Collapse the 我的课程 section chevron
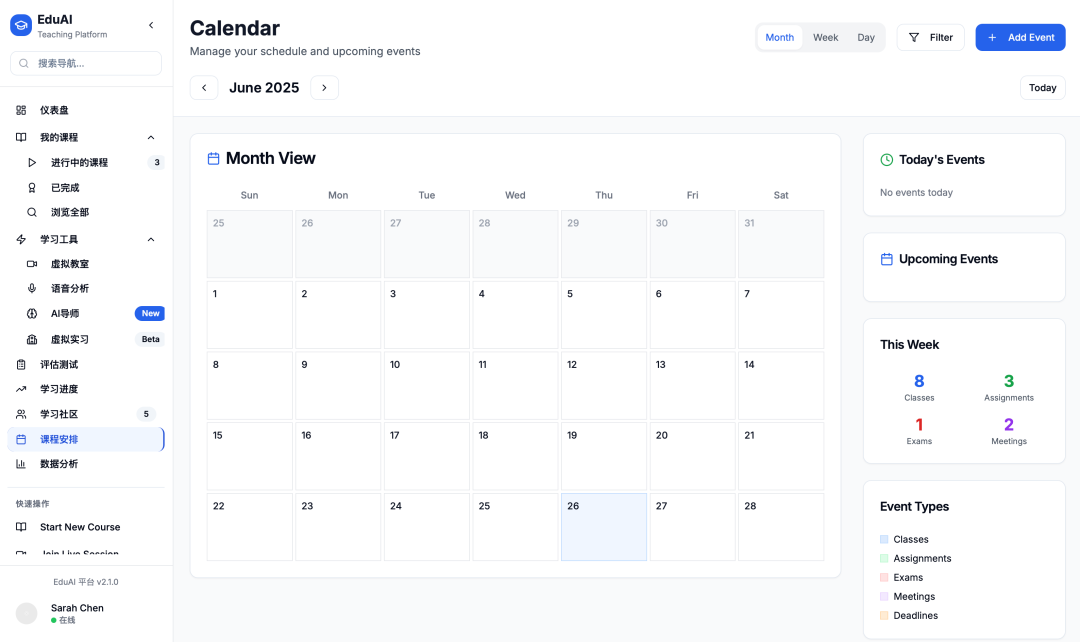The image size is (1080, 642). pos(151,137)
